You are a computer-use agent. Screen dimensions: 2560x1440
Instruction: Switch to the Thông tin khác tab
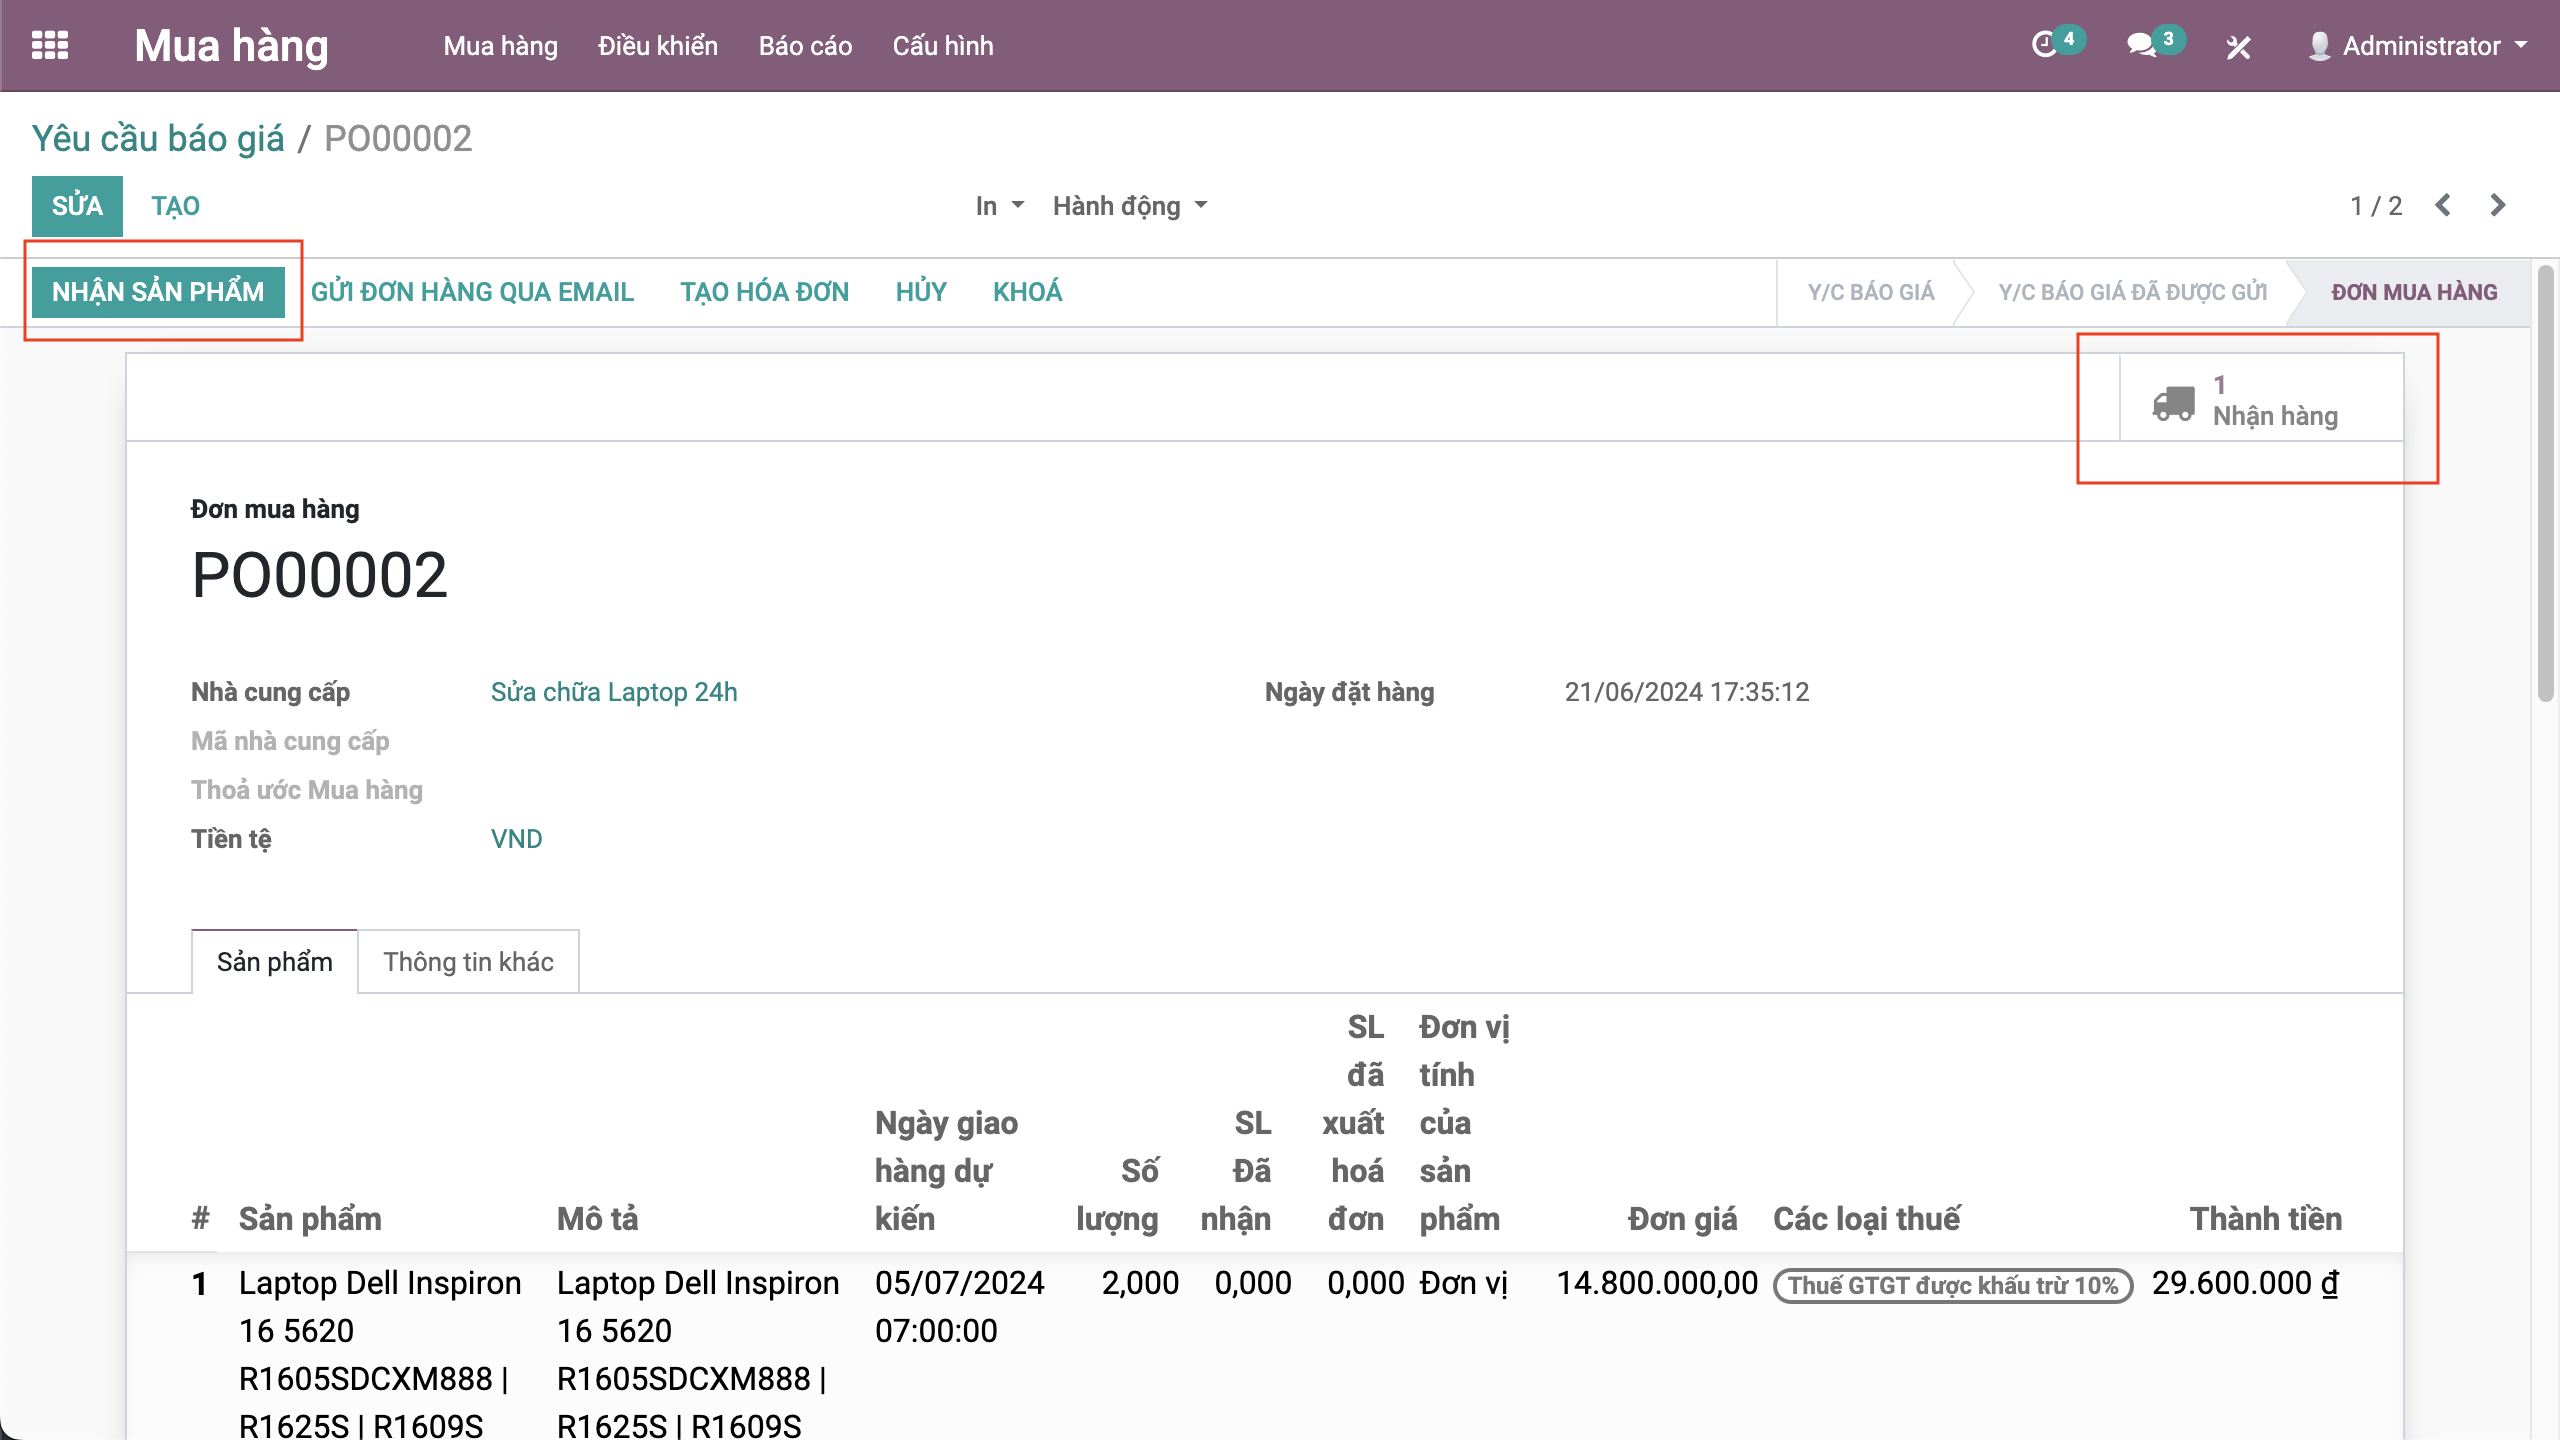pyautogui.click(x=468, y=961)
